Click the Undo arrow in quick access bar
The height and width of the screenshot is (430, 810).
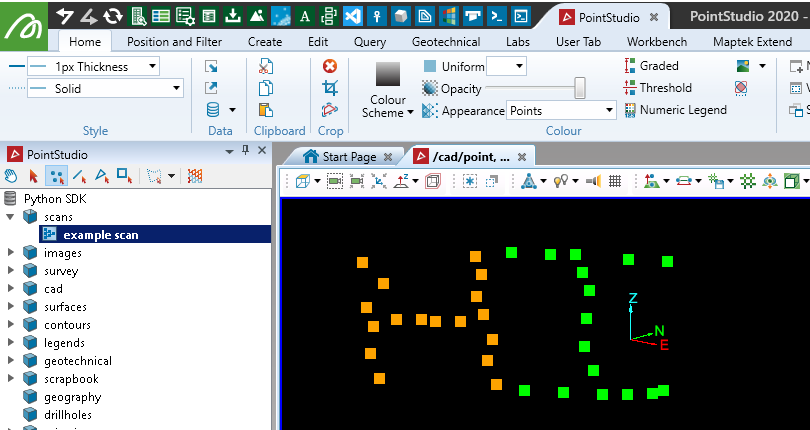(x=65, y=17)
